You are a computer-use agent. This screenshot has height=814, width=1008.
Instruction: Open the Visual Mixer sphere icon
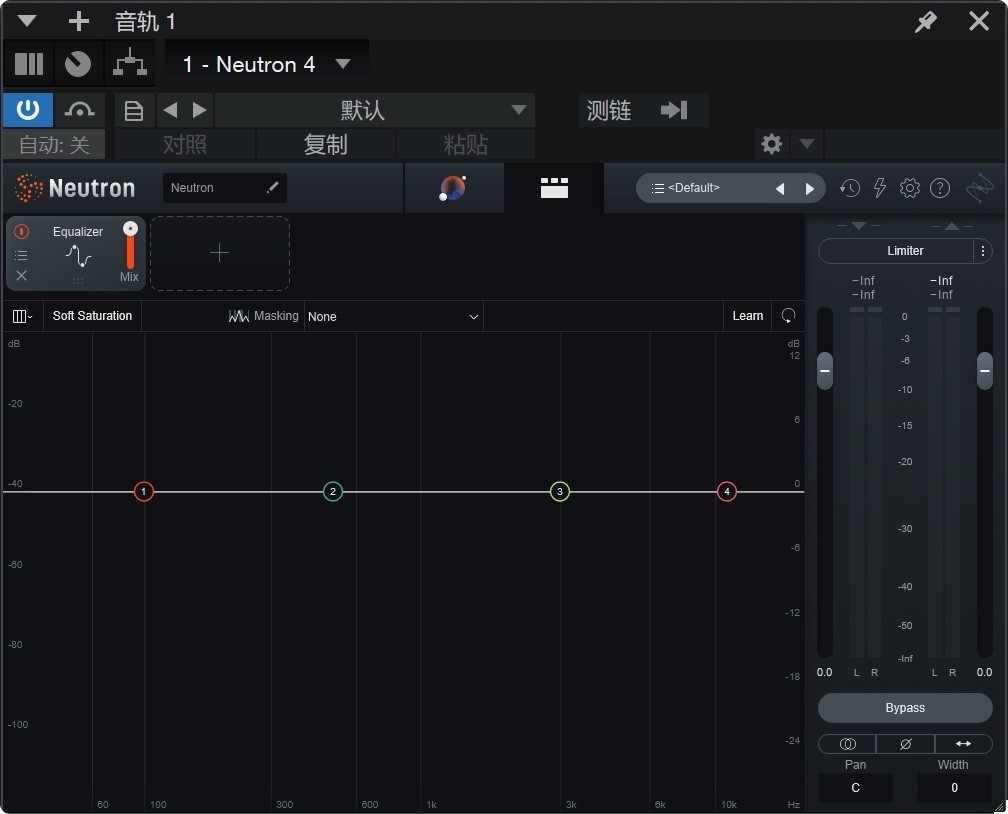(454, 188)
